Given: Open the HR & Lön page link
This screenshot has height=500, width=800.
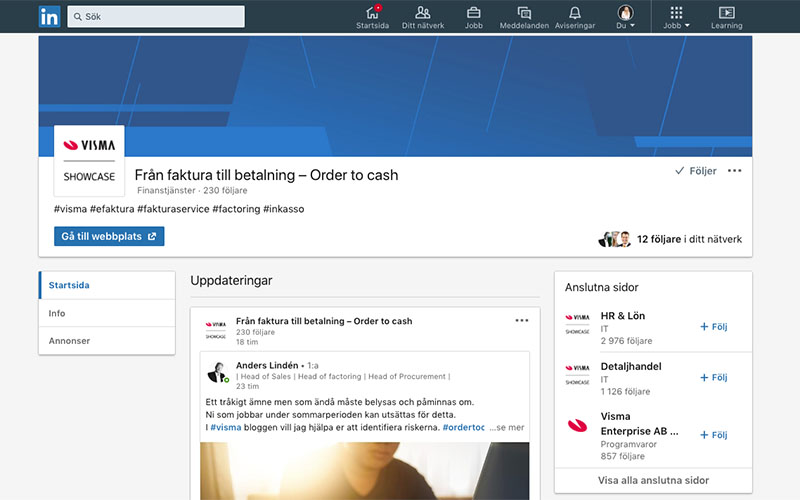Looking at the screenshot, I should click(622, 316).
